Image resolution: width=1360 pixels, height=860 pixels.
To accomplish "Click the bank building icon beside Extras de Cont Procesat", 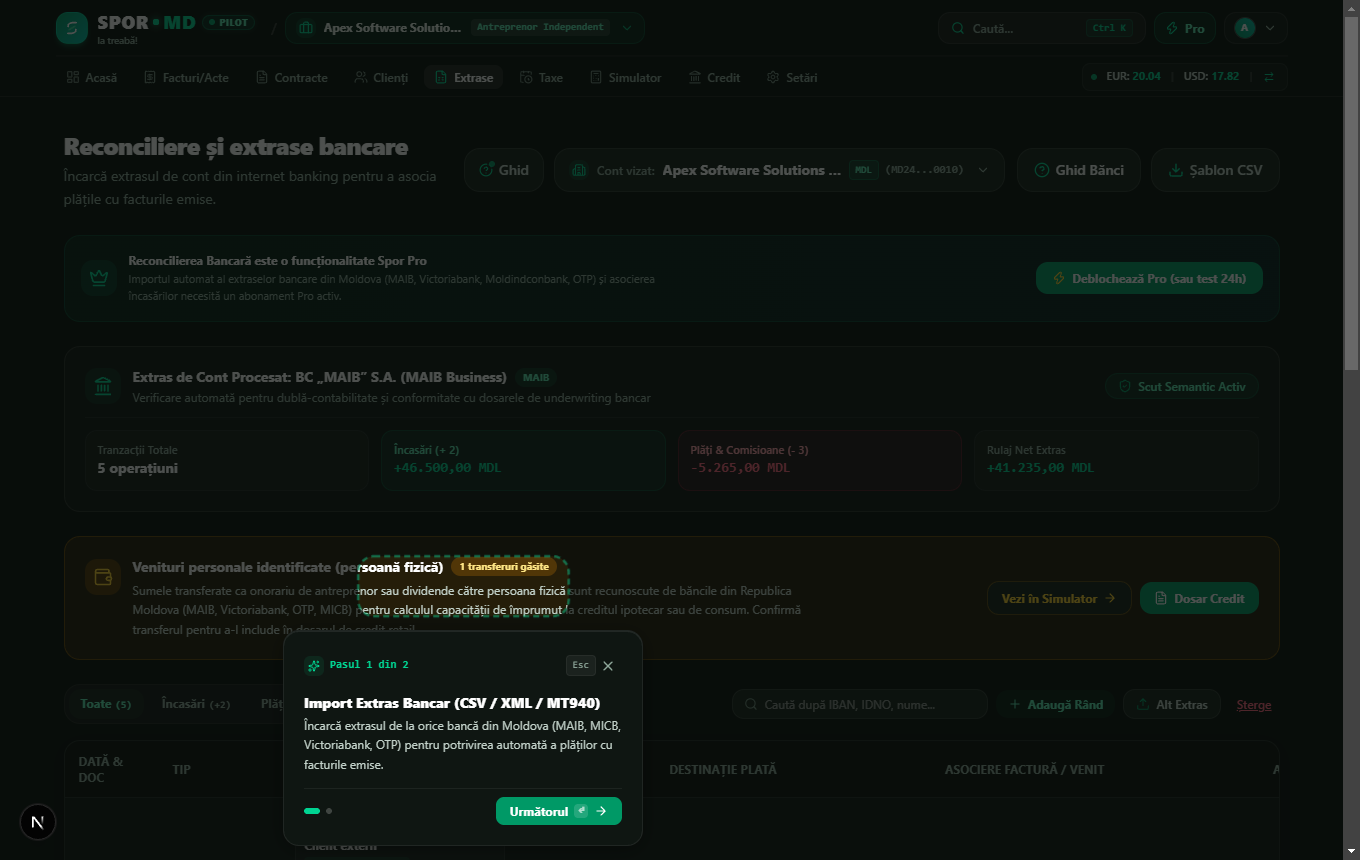I will (102, 387).
